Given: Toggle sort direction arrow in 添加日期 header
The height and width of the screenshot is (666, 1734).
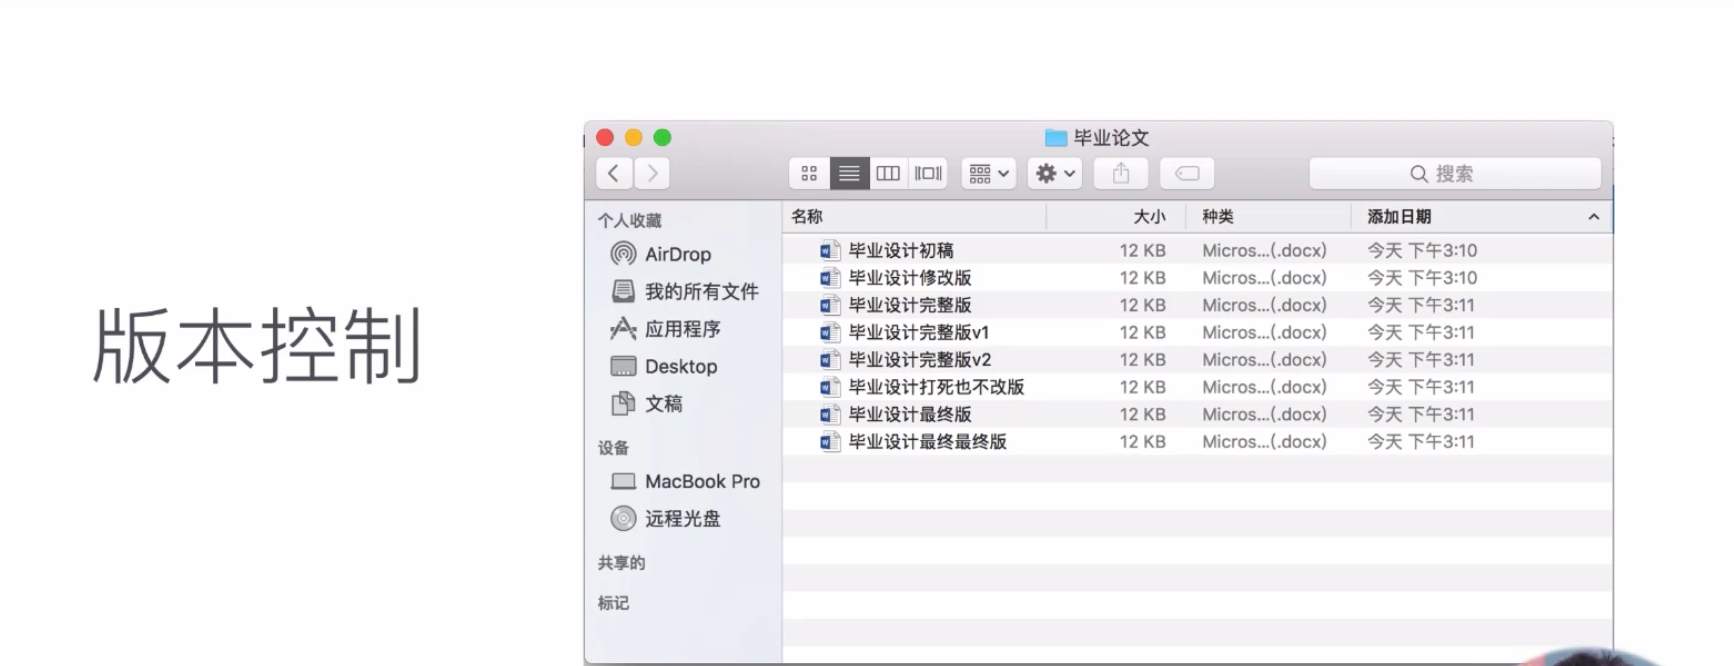Looking at the screenshot, I should (1593, 217).
